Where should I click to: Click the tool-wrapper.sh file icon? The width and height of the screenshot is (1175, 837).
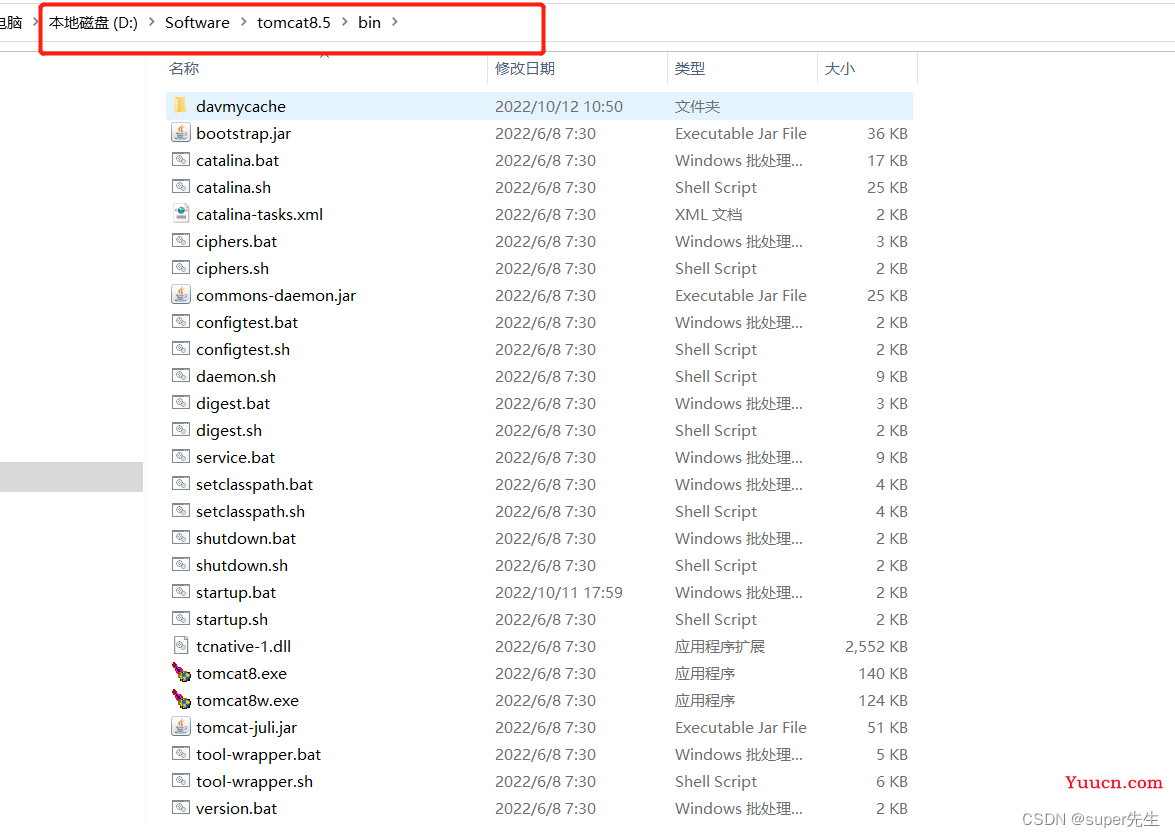click(x=181, y=780)
